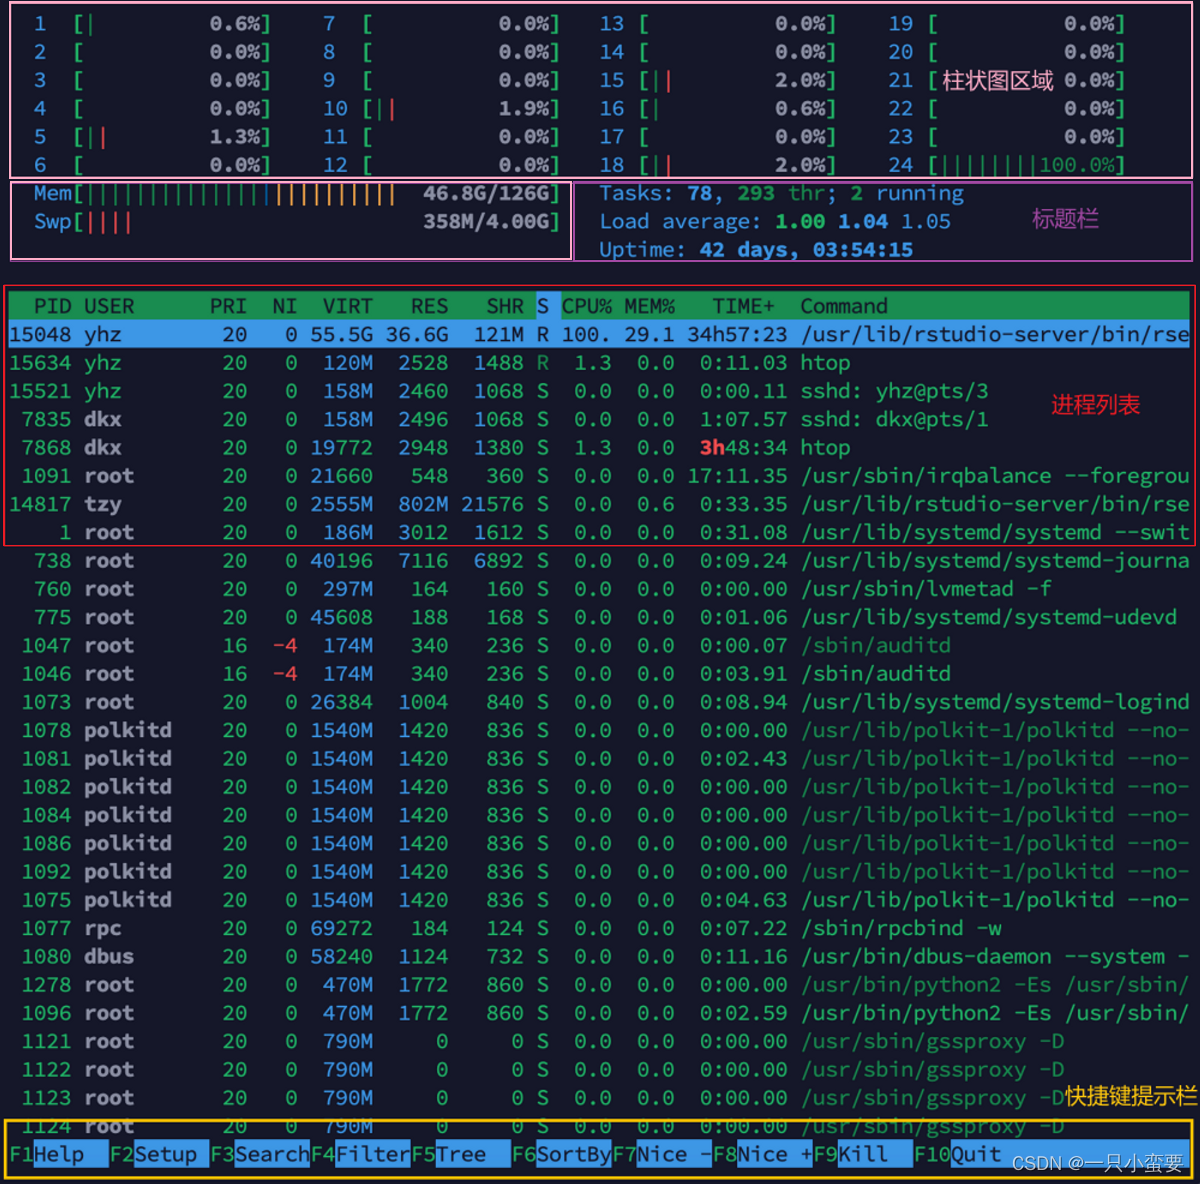
Task: Click F8 Nice plus button
Action: point(763,1154)
